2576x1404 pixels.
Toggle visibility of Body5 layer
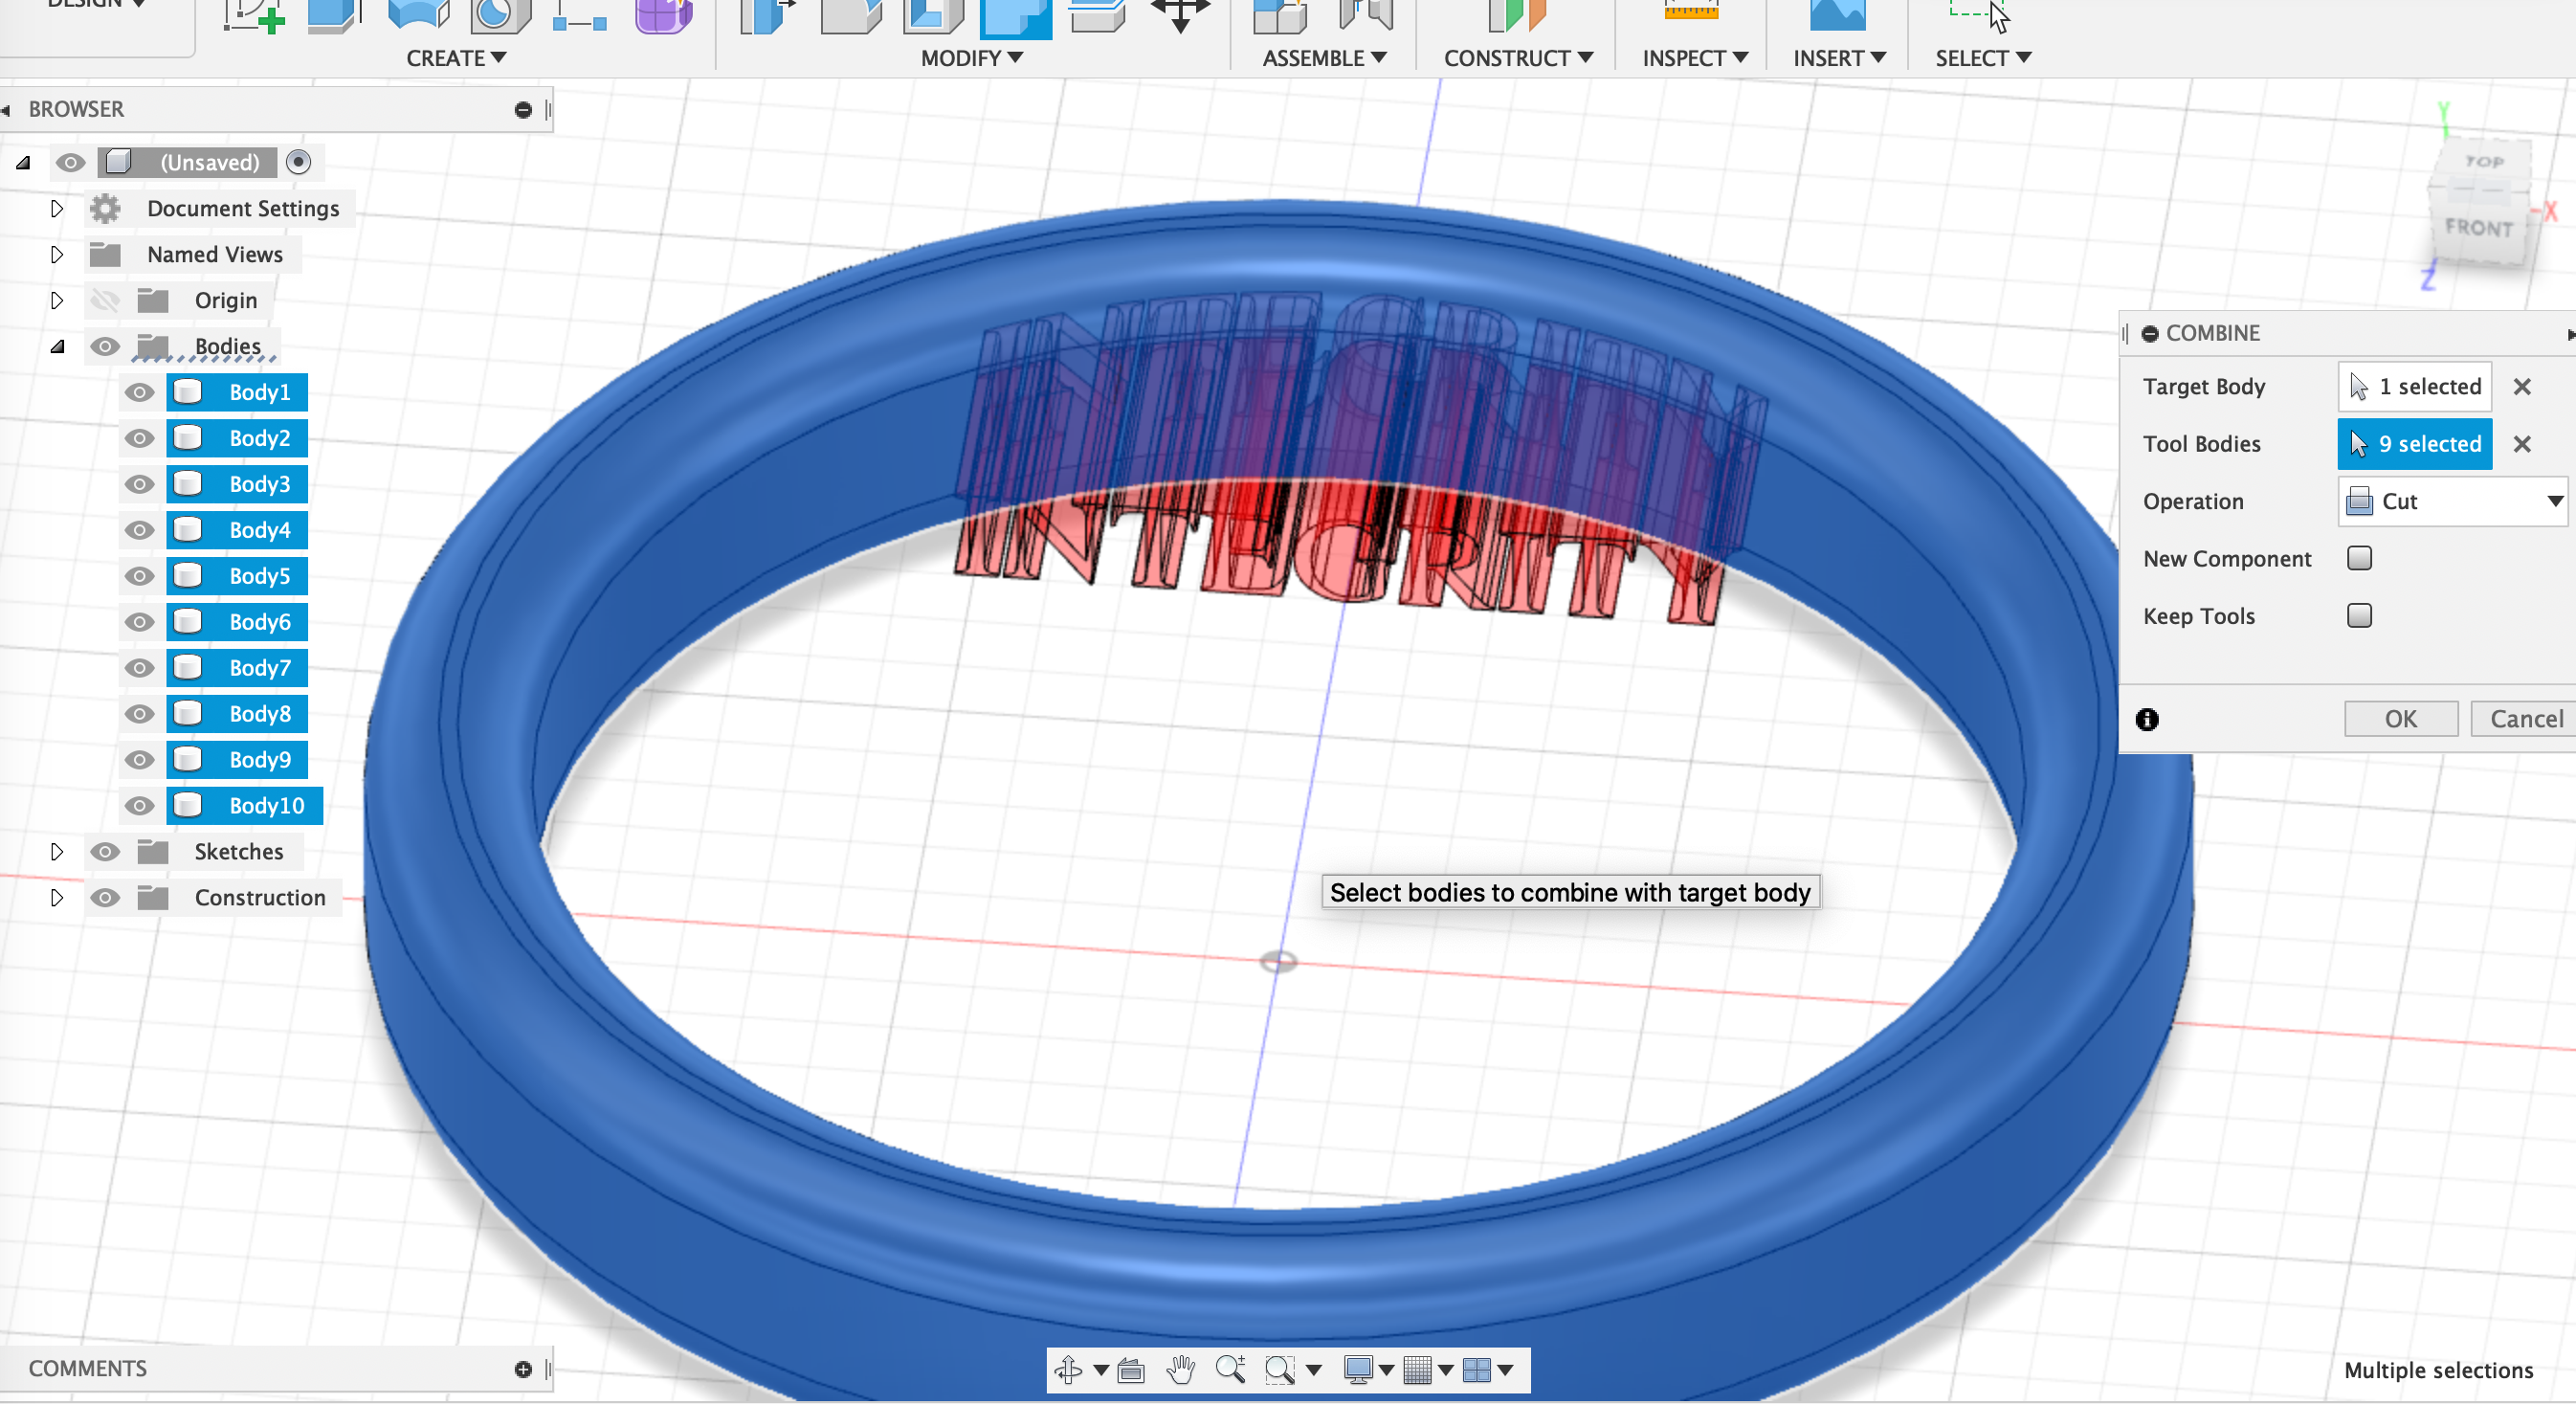(137, 576)
